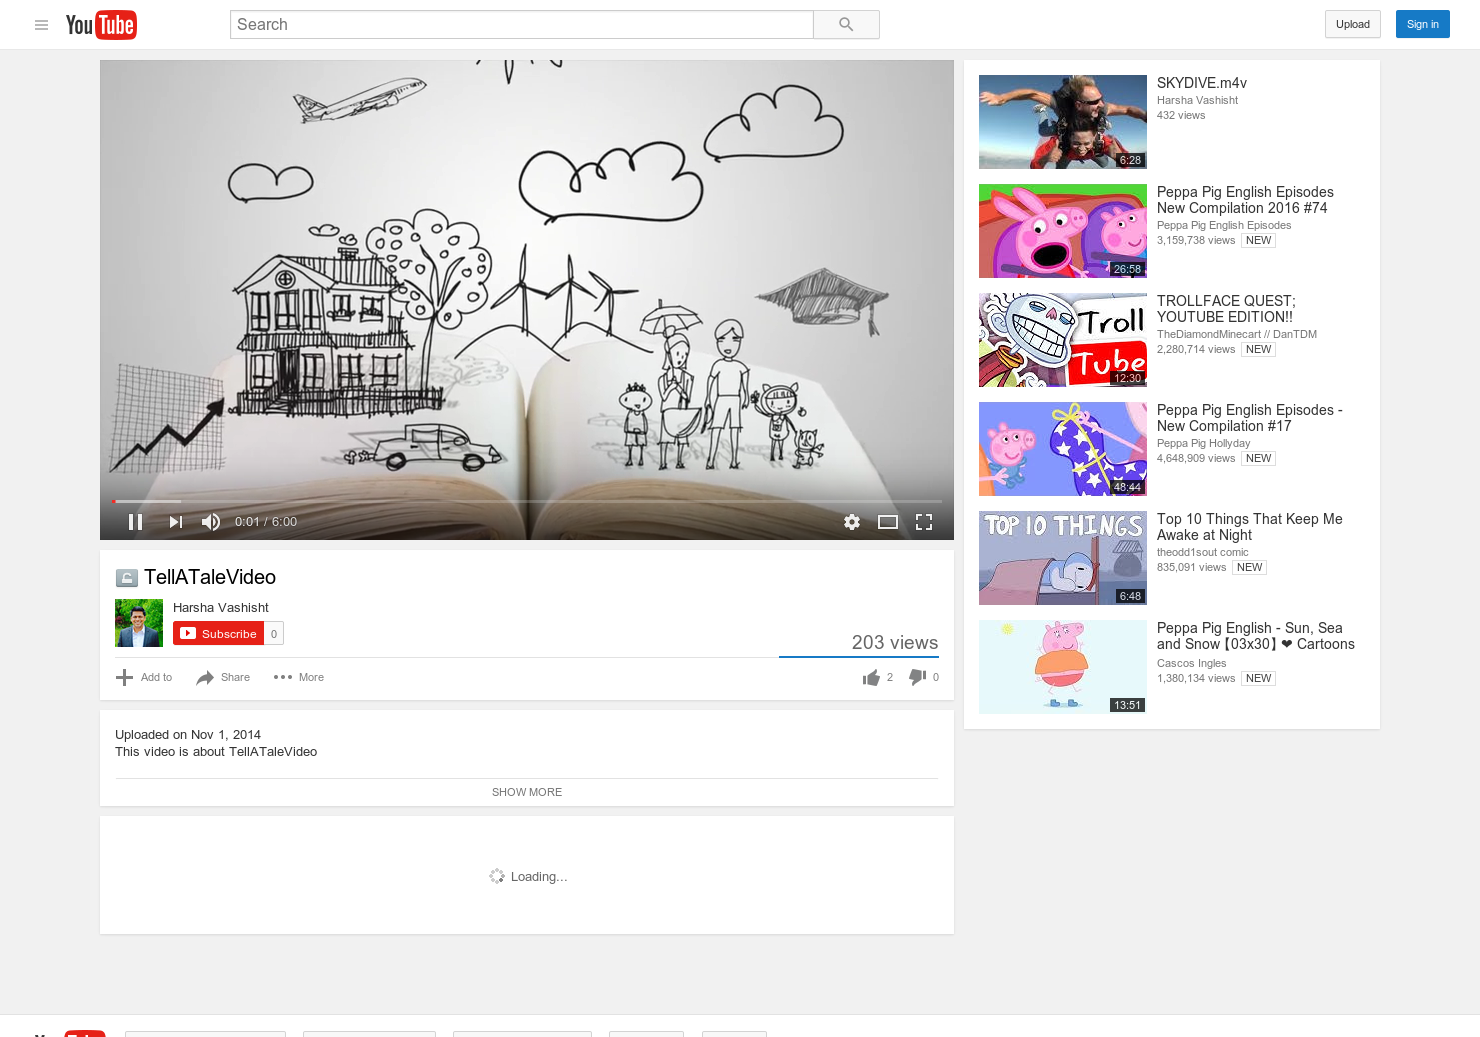Click the 203 views count
The width and height of the screenshot is (1480, 1037).
pyautogui.click(x=895, y=643)
